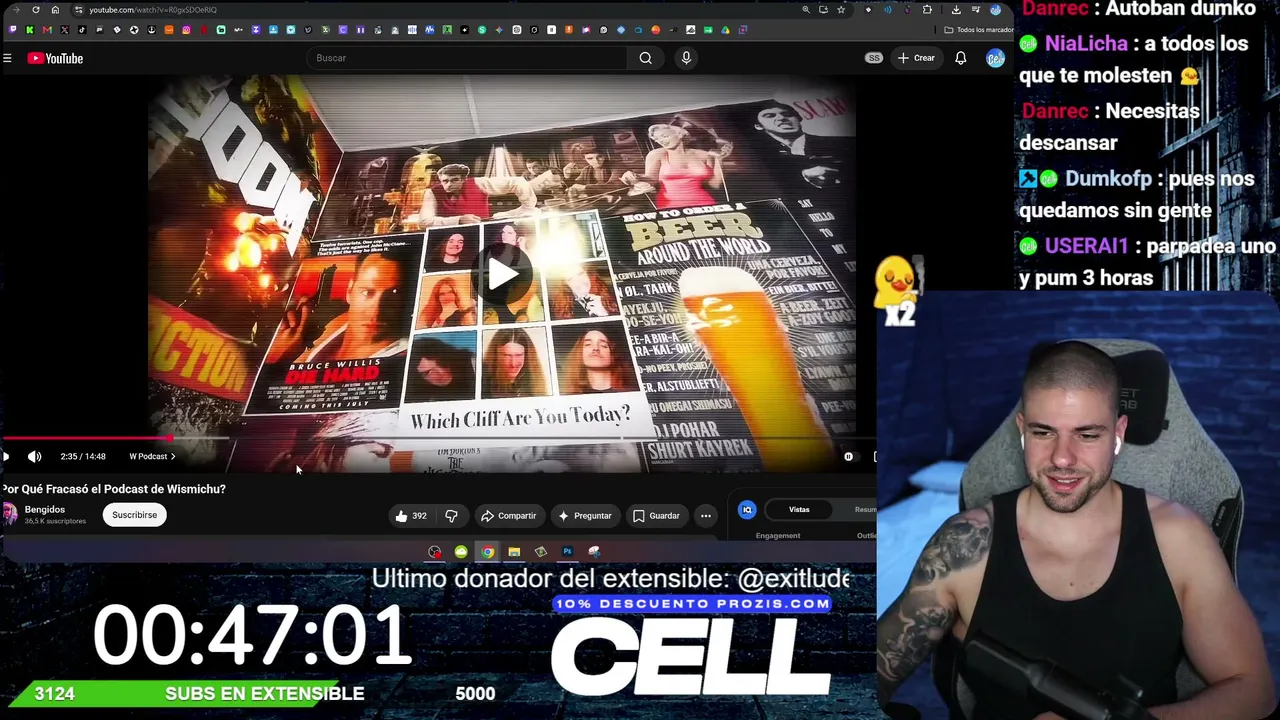Image resolution: width=1280 pixels, height=720 pixels.
Task: Select the Engagement tab
Action: pos(778,536)
